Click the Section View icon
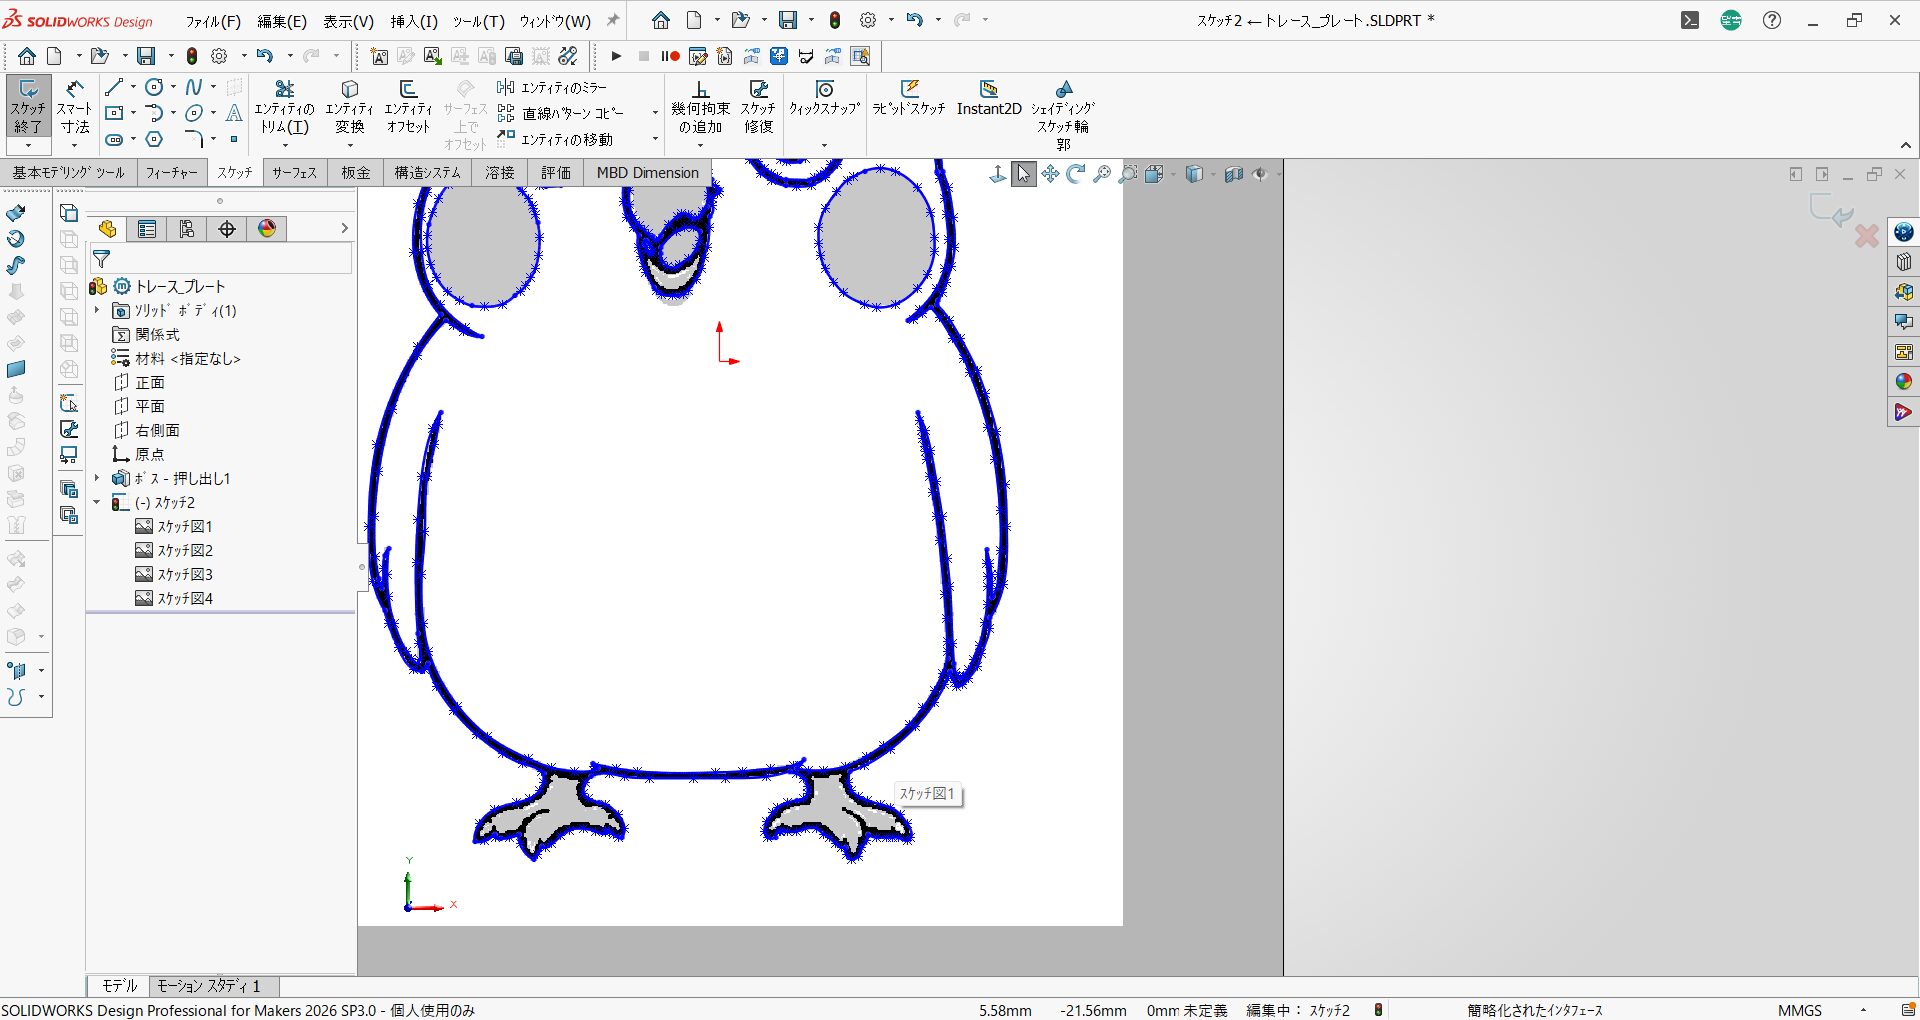The width and height of the screenshot is (1920, 1020). [1233, 174]
